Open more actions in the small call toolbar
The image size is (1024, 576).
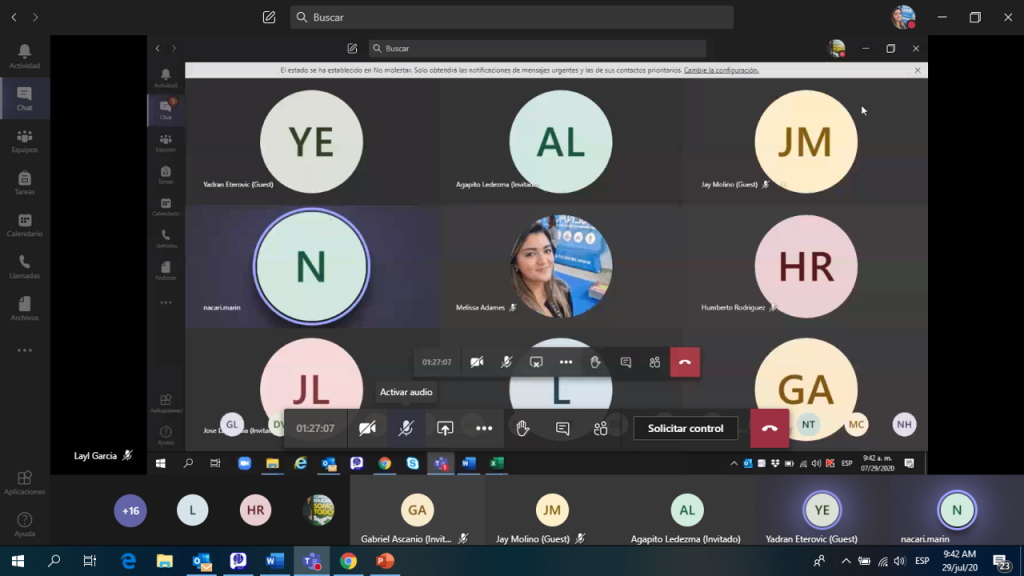pyautogui.click(x=566, y=362)
